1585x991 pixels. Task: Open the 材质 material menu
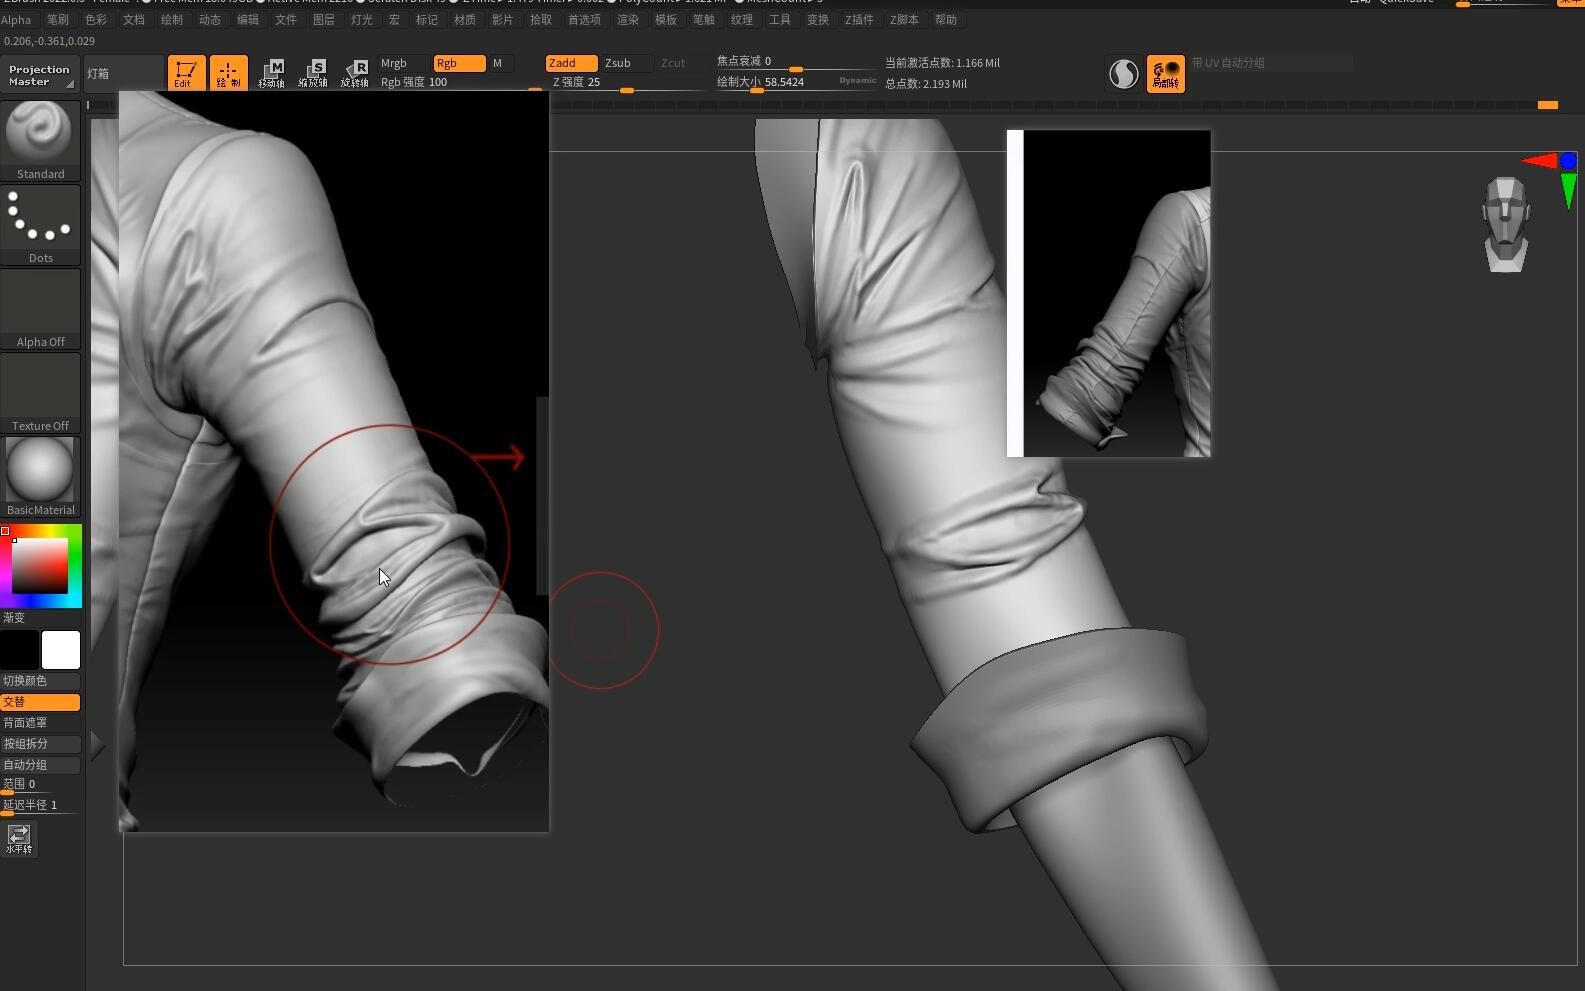tap(465, 19)
